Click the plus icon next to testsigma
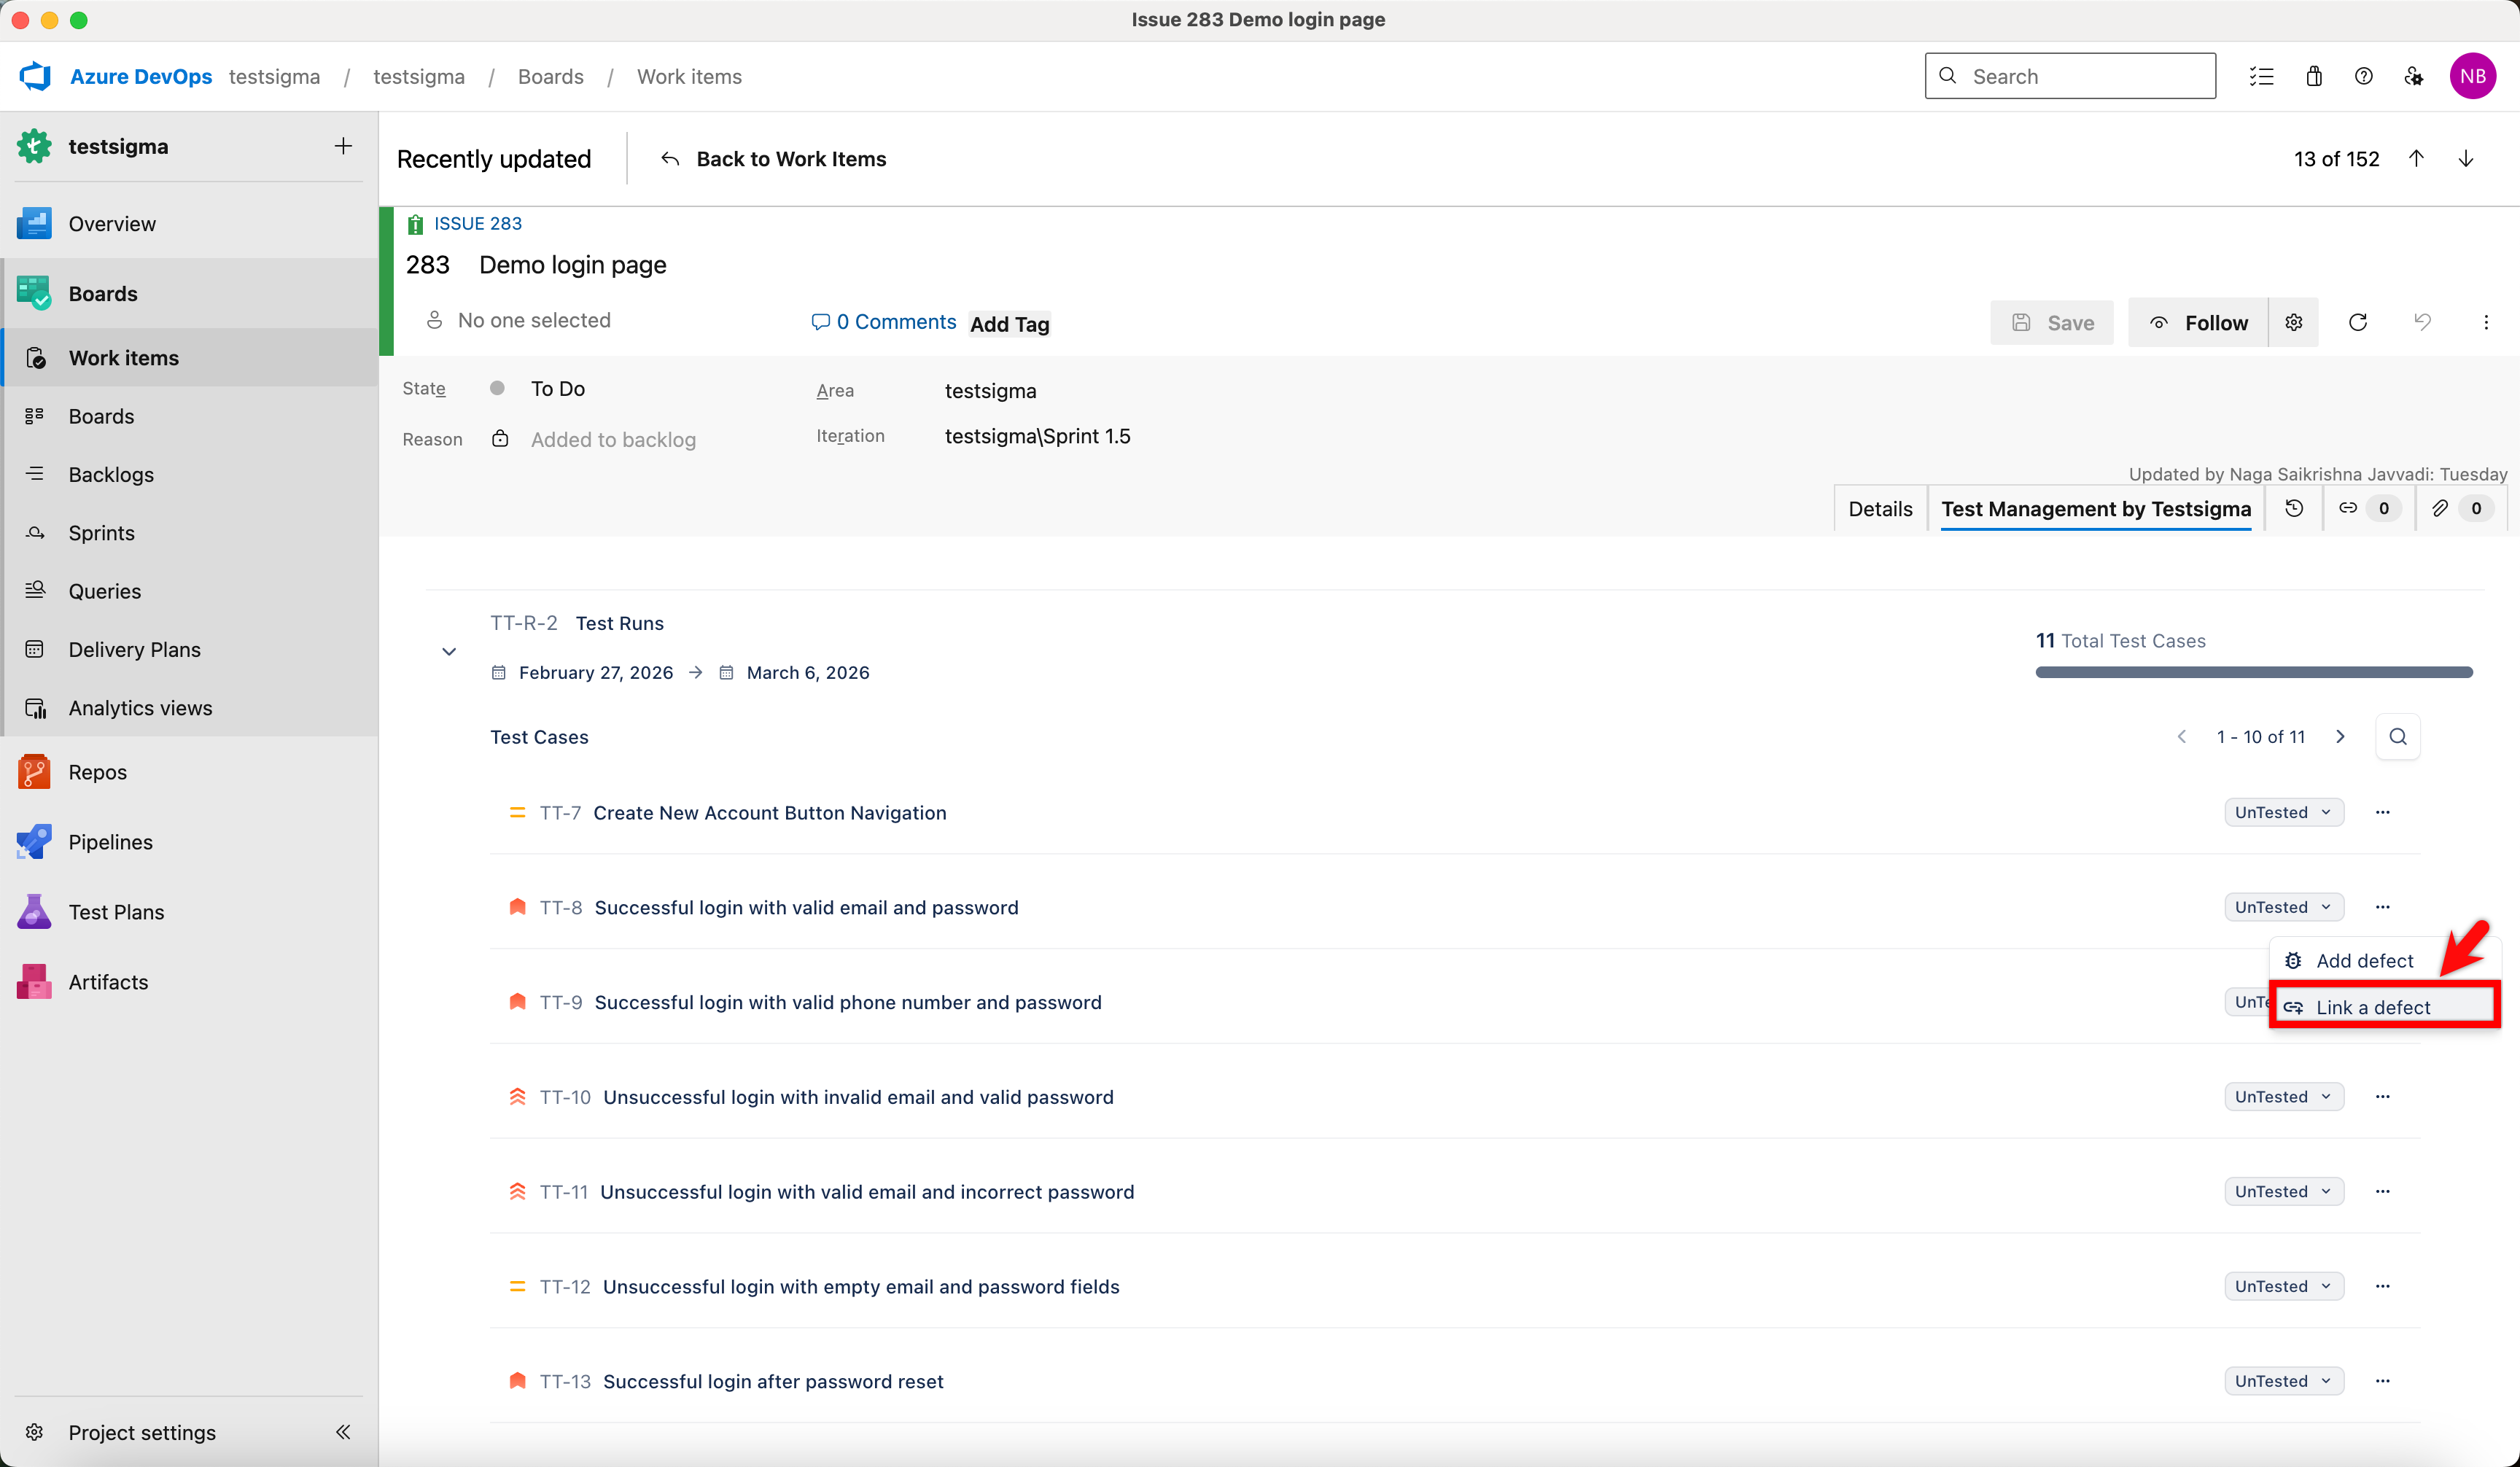This screenshot has height=1467, width=2520. tap(343, 146)
